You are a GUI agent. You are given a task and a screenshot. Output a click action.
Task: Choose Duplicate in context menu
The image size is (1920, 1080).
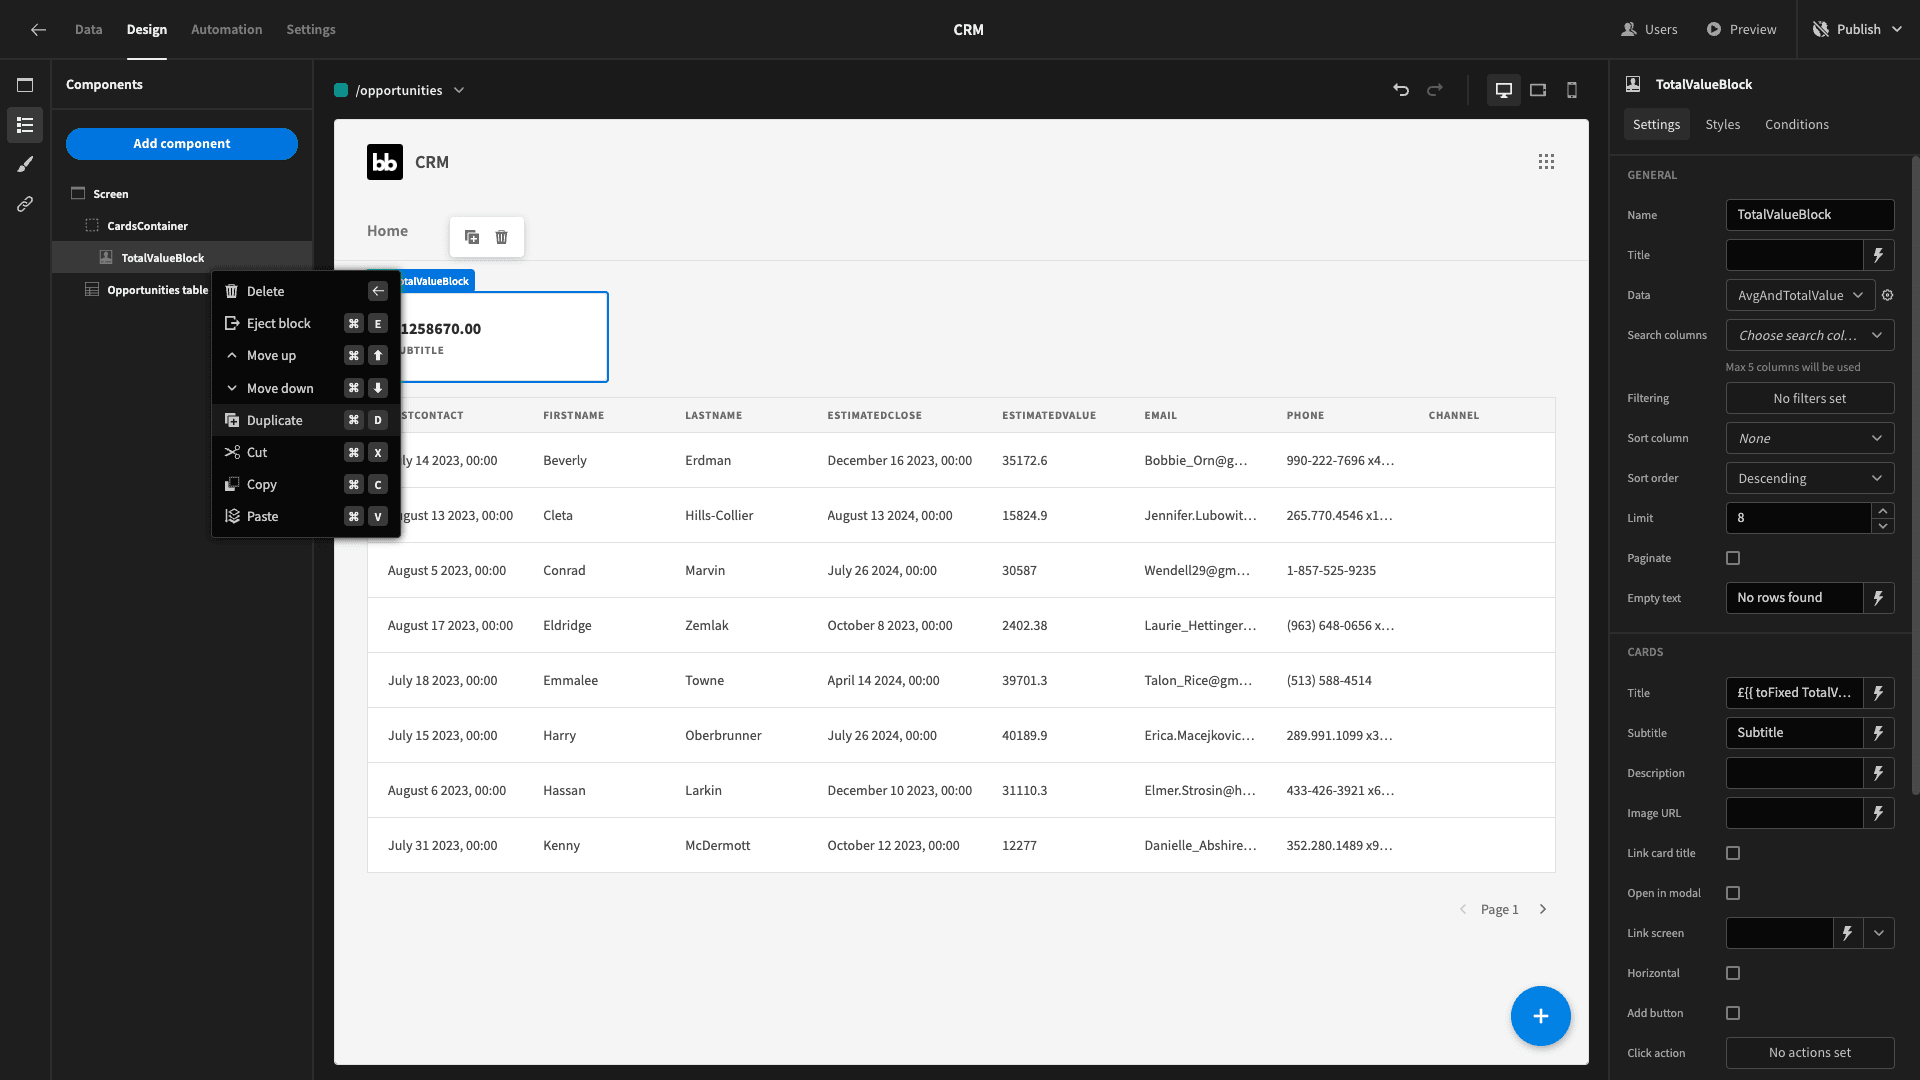pos(306,420)
